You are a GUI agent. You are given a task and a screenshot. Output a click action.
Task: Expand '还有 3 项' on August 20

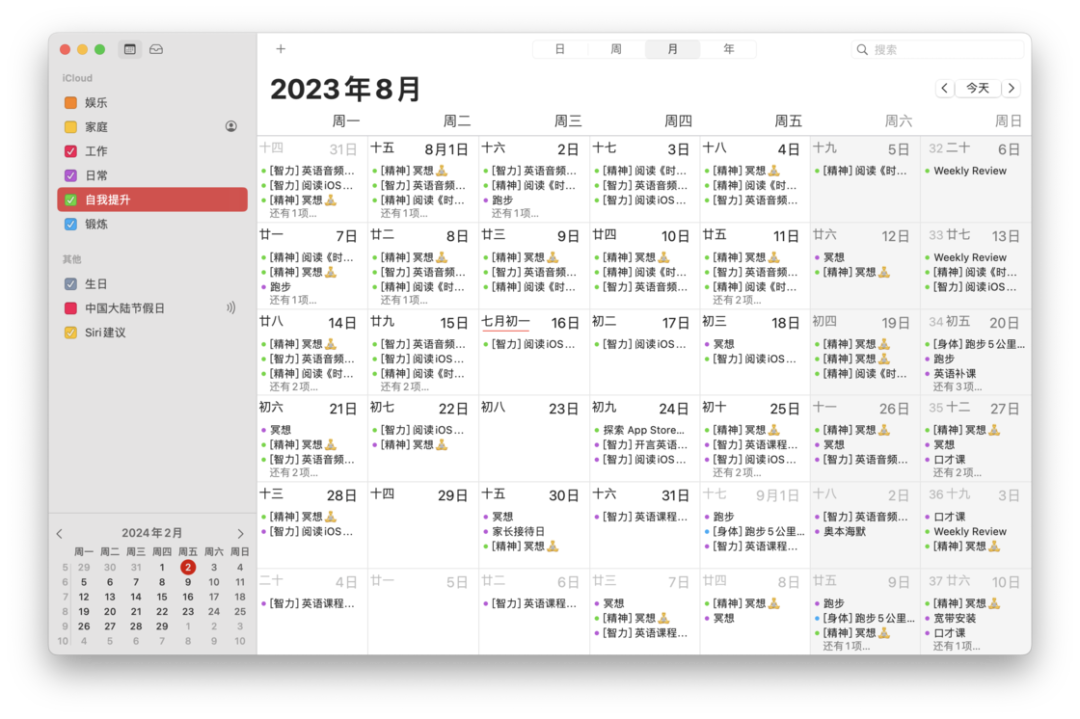pyautogui.click(x=957, y=387)
